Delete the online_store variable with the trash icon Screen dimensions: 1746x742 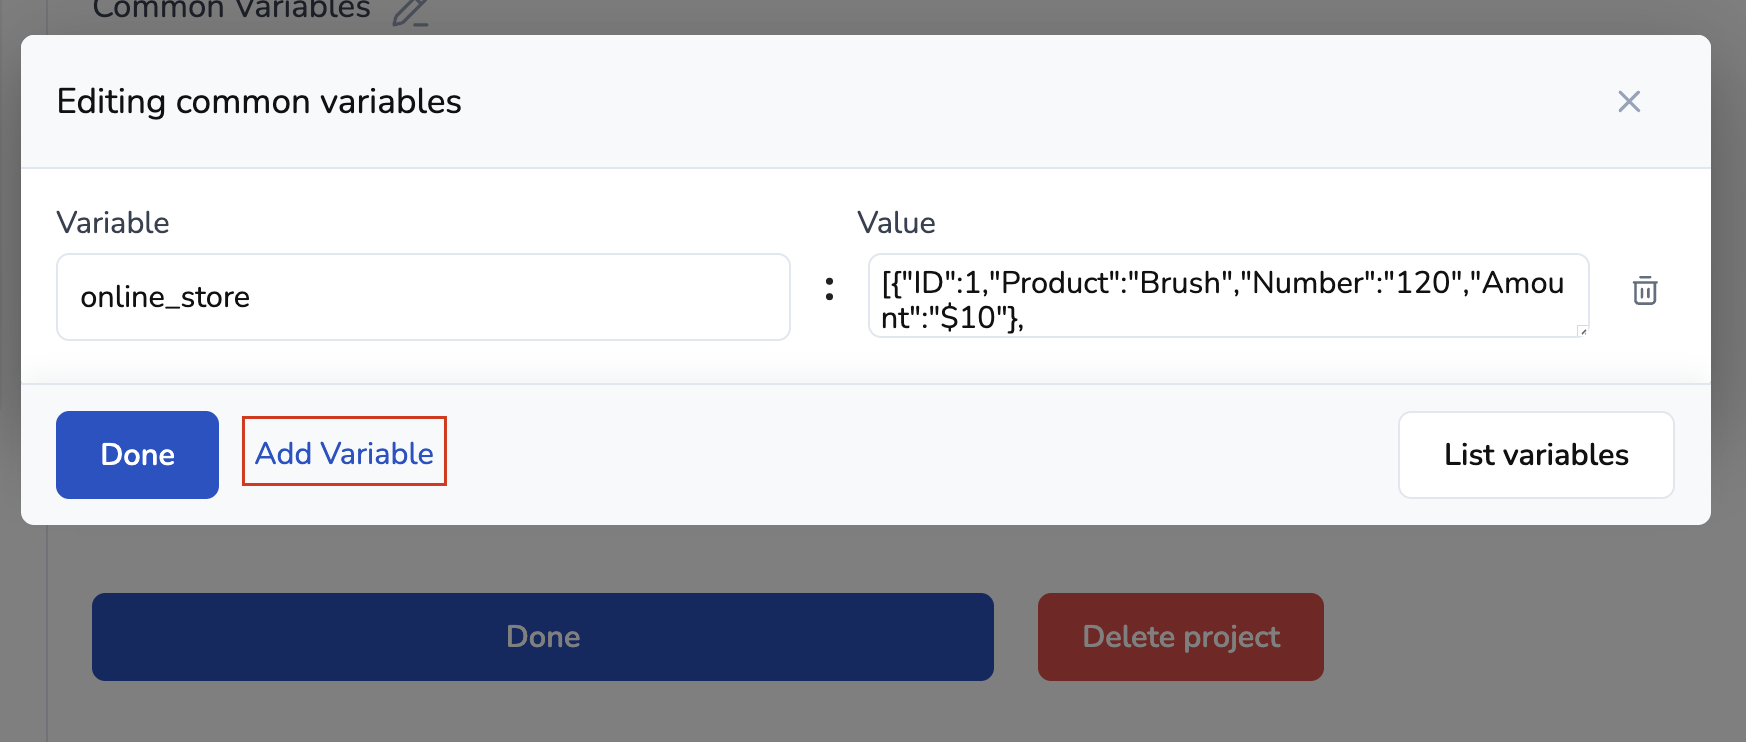pos(1645,291)
